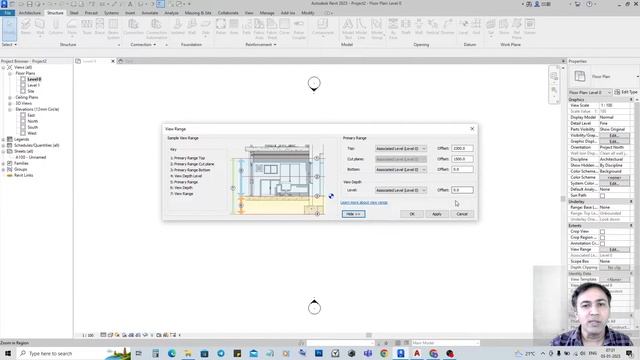Click the Save icon in quick access toolbar

(x=29, y=4)
